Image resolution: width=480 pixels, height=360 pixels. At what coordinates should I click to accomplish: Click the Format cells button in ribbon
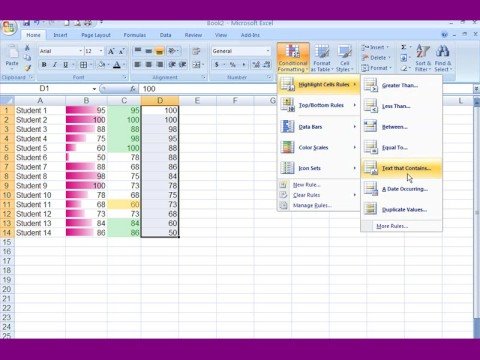tap(376, 68)
